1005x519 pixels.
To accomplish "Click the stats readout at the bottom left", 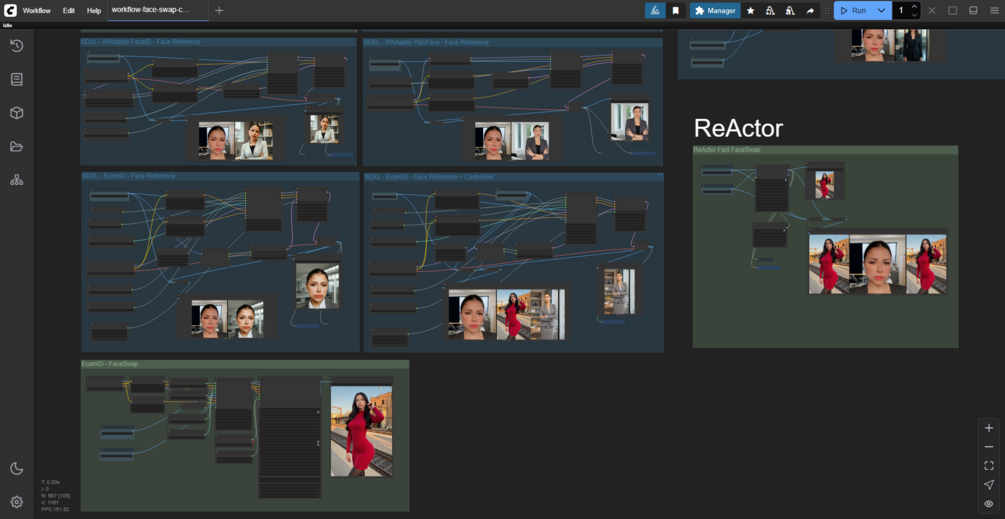I will [56, 495].
